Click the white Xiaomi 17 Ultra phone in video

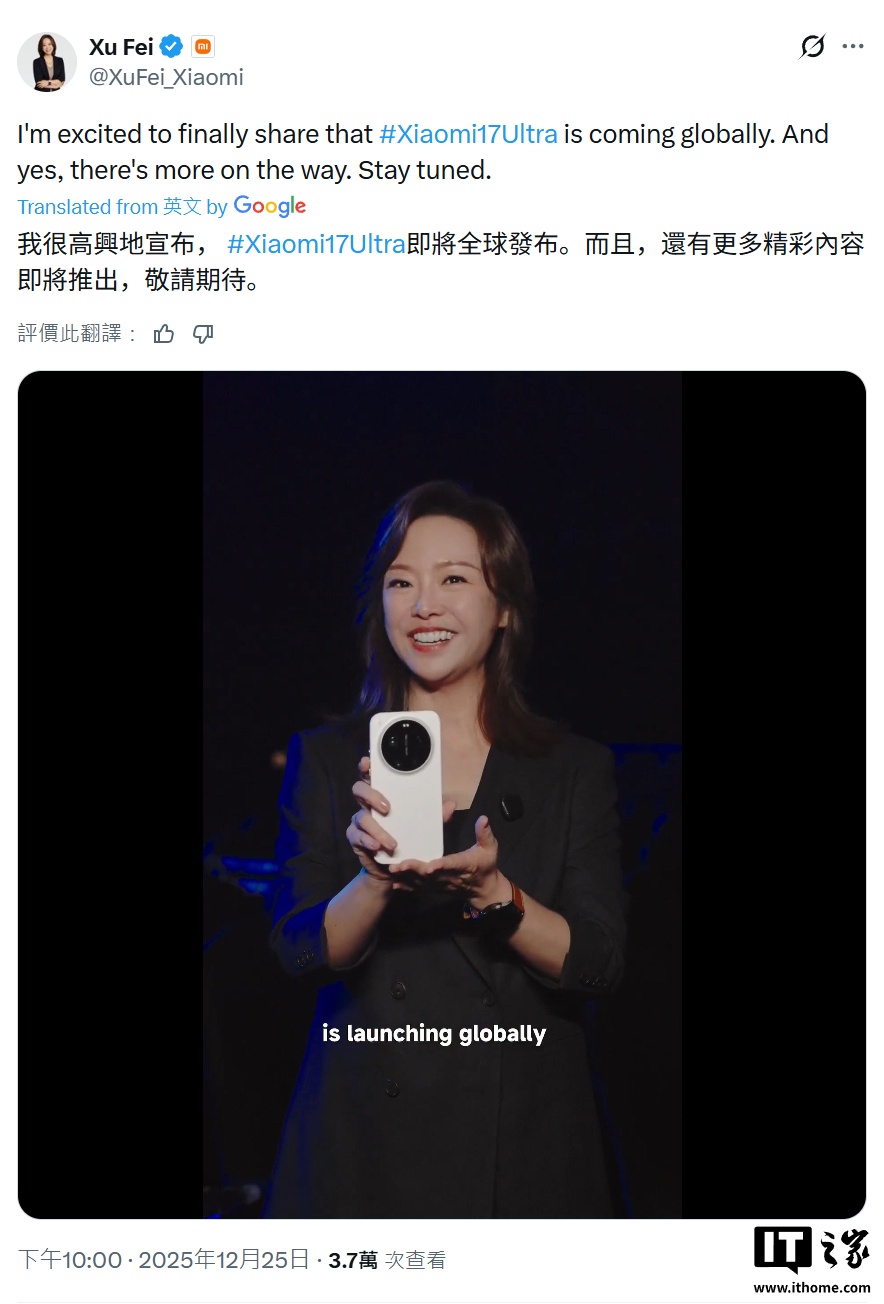click(405, 787)
